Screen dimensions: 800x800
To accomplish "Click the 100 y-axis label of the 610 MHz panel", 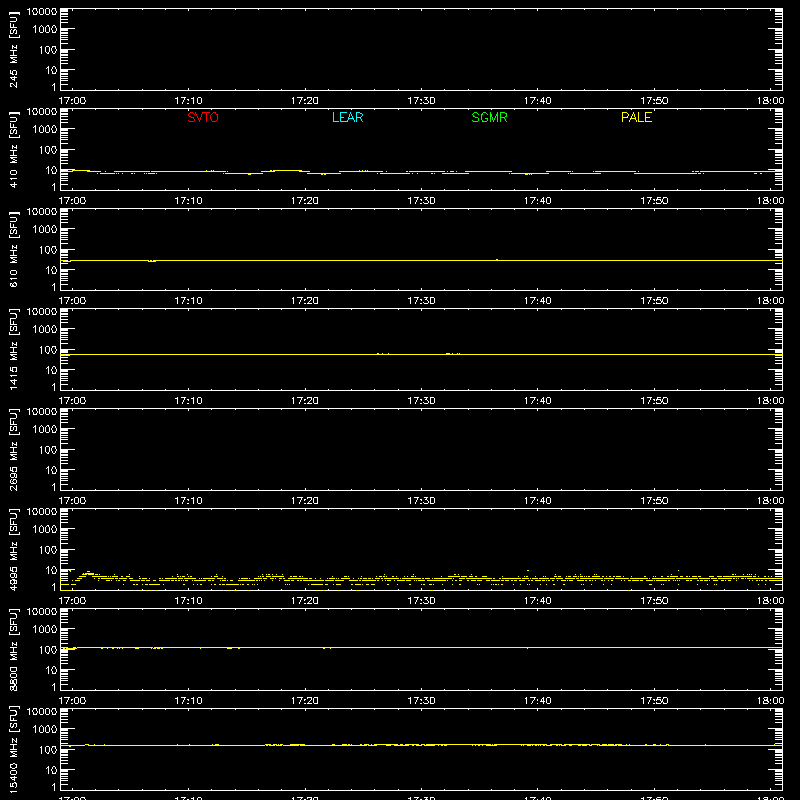I will click(47, 250).
